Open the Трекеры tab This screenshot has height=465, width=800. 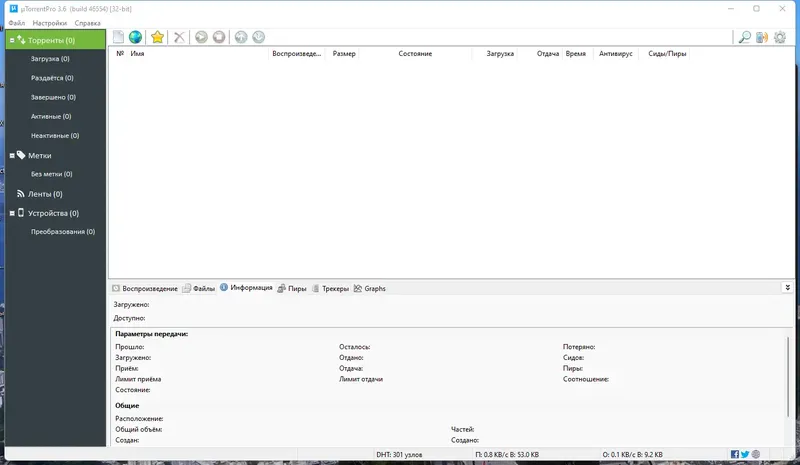click(x=330, y=288)
